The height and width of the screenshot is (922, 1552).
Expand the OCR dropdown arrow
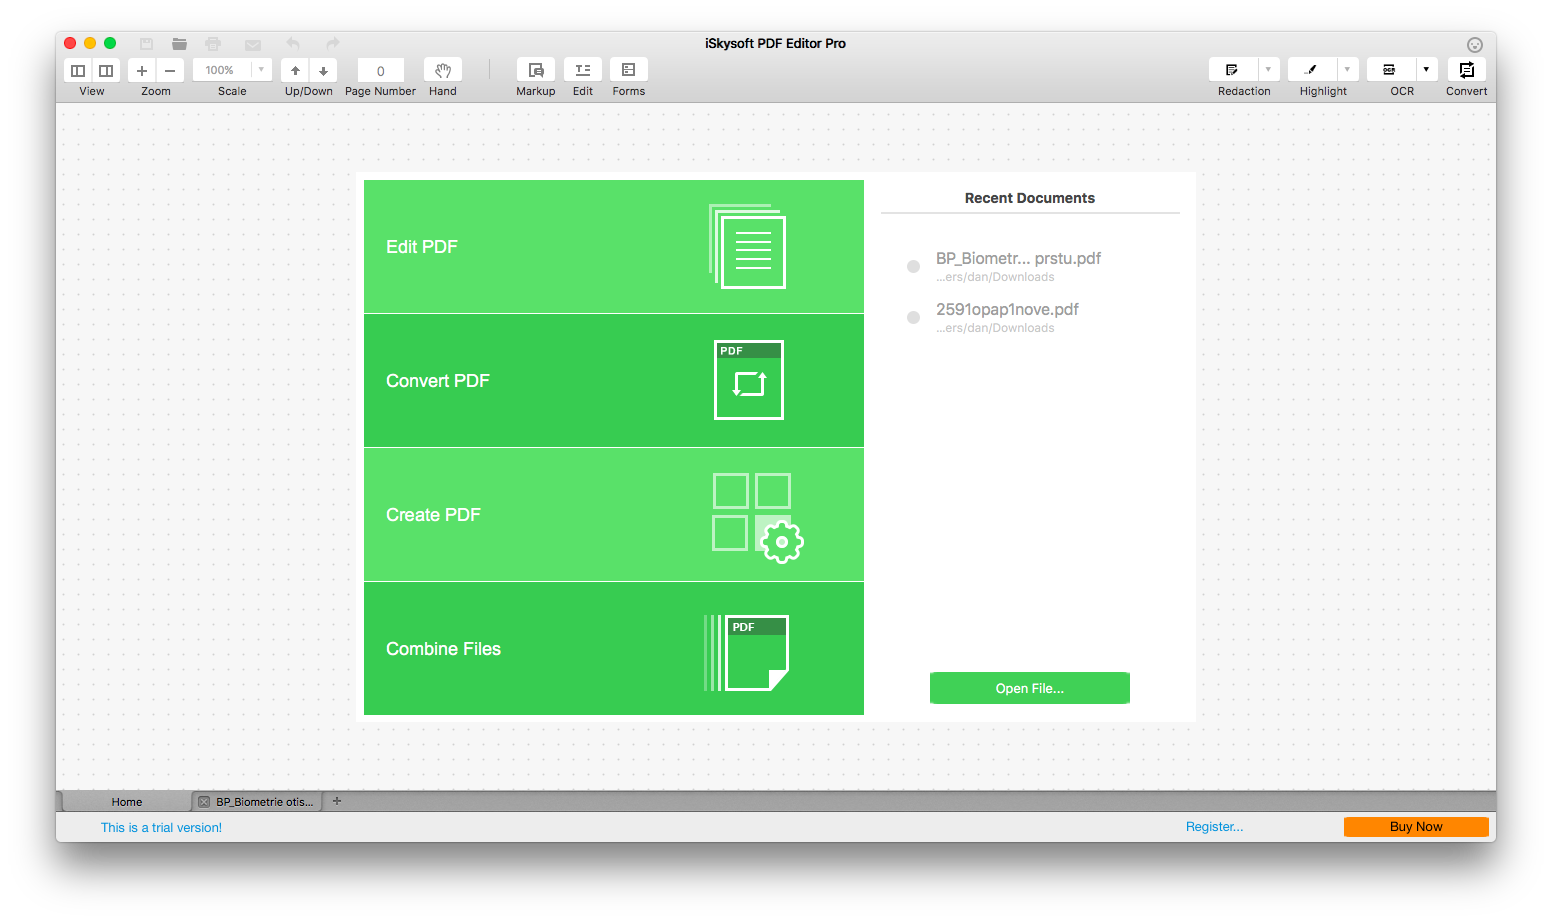1426,70
